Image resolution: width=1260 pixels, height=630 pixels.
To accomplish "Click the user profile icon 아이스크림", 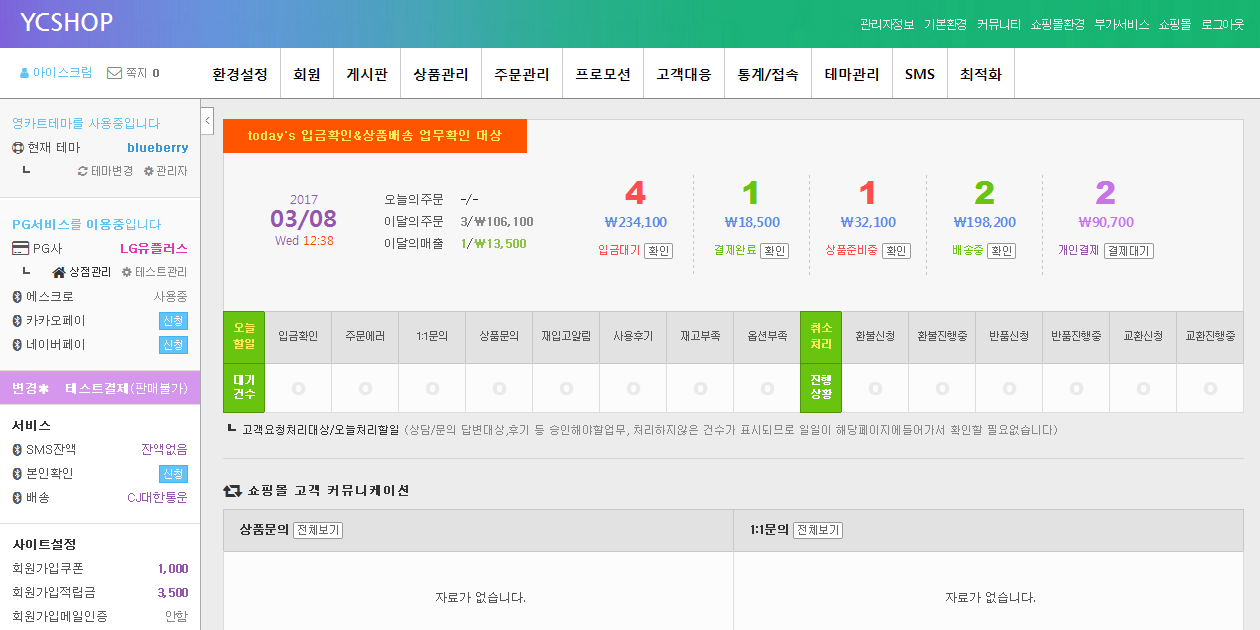I will 25,73.
